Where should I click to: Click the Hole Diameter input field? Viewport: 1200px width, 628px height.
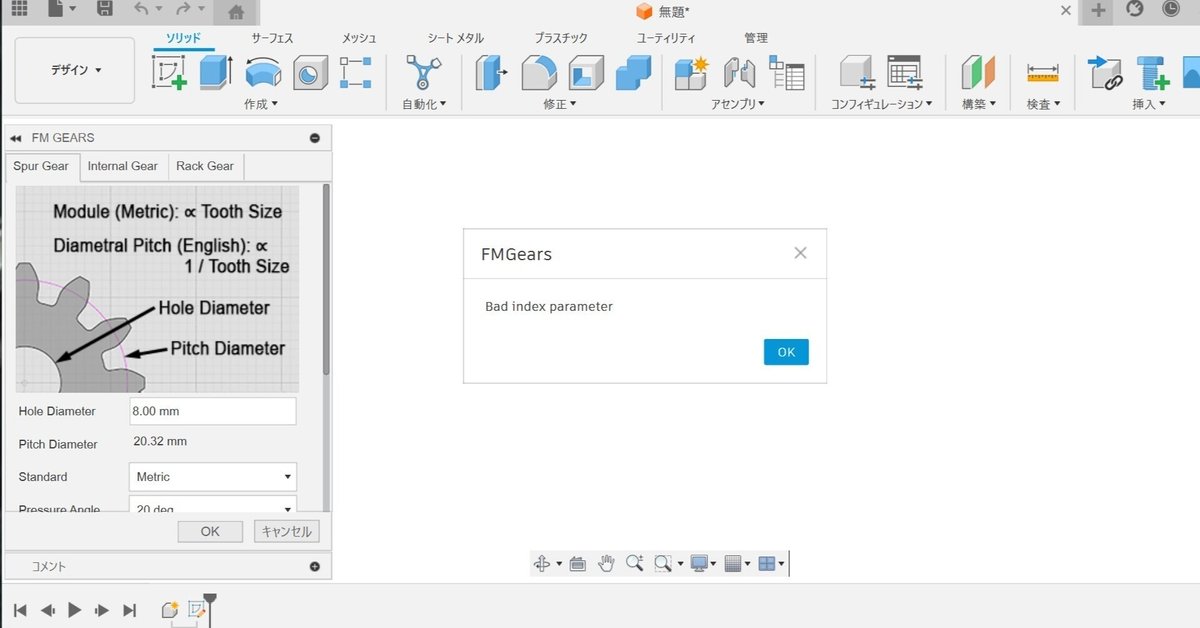click(213, 411)
